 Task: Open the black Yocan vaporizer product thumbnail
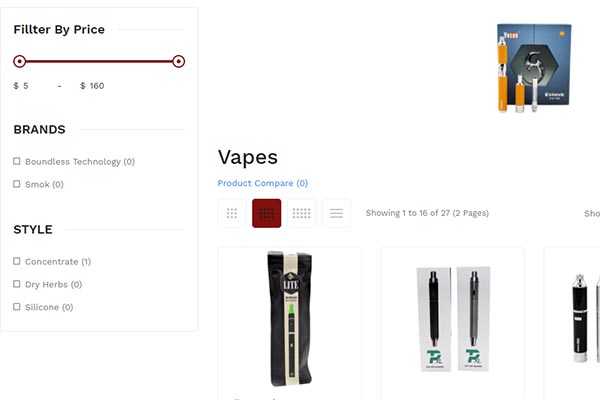coord(585,318)
